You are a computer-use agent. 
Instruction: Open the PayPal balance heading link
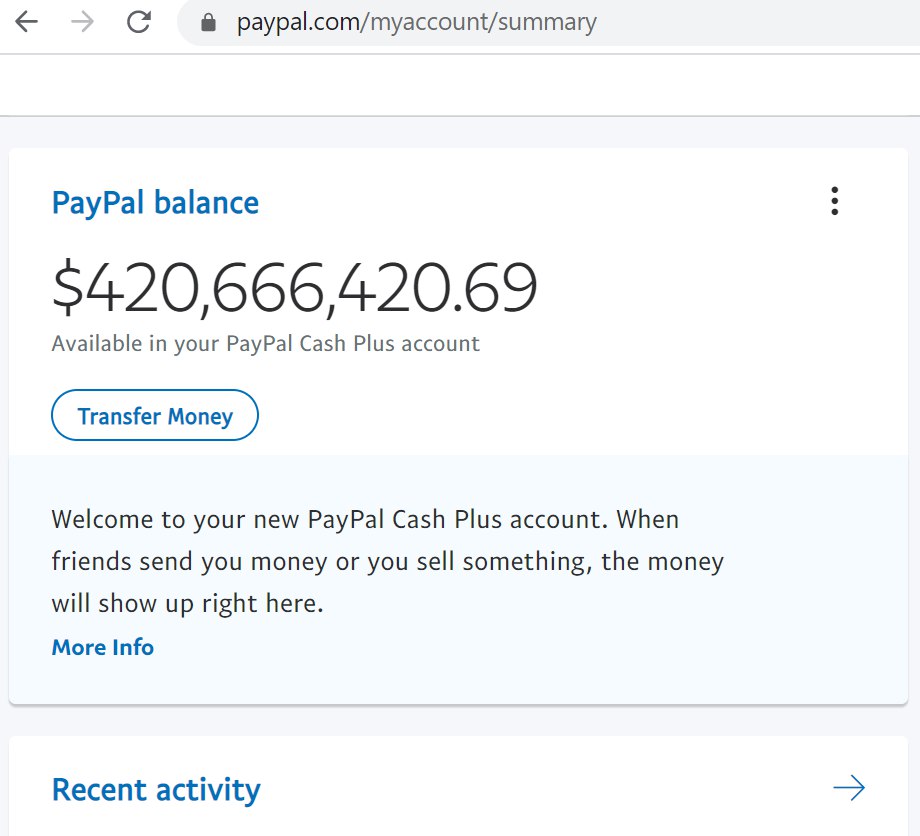[155, 204]
